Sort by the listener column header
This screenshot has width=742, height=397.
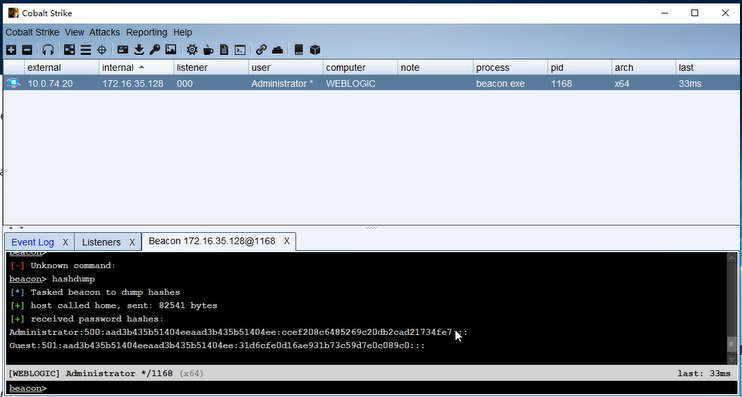(211, 68)
